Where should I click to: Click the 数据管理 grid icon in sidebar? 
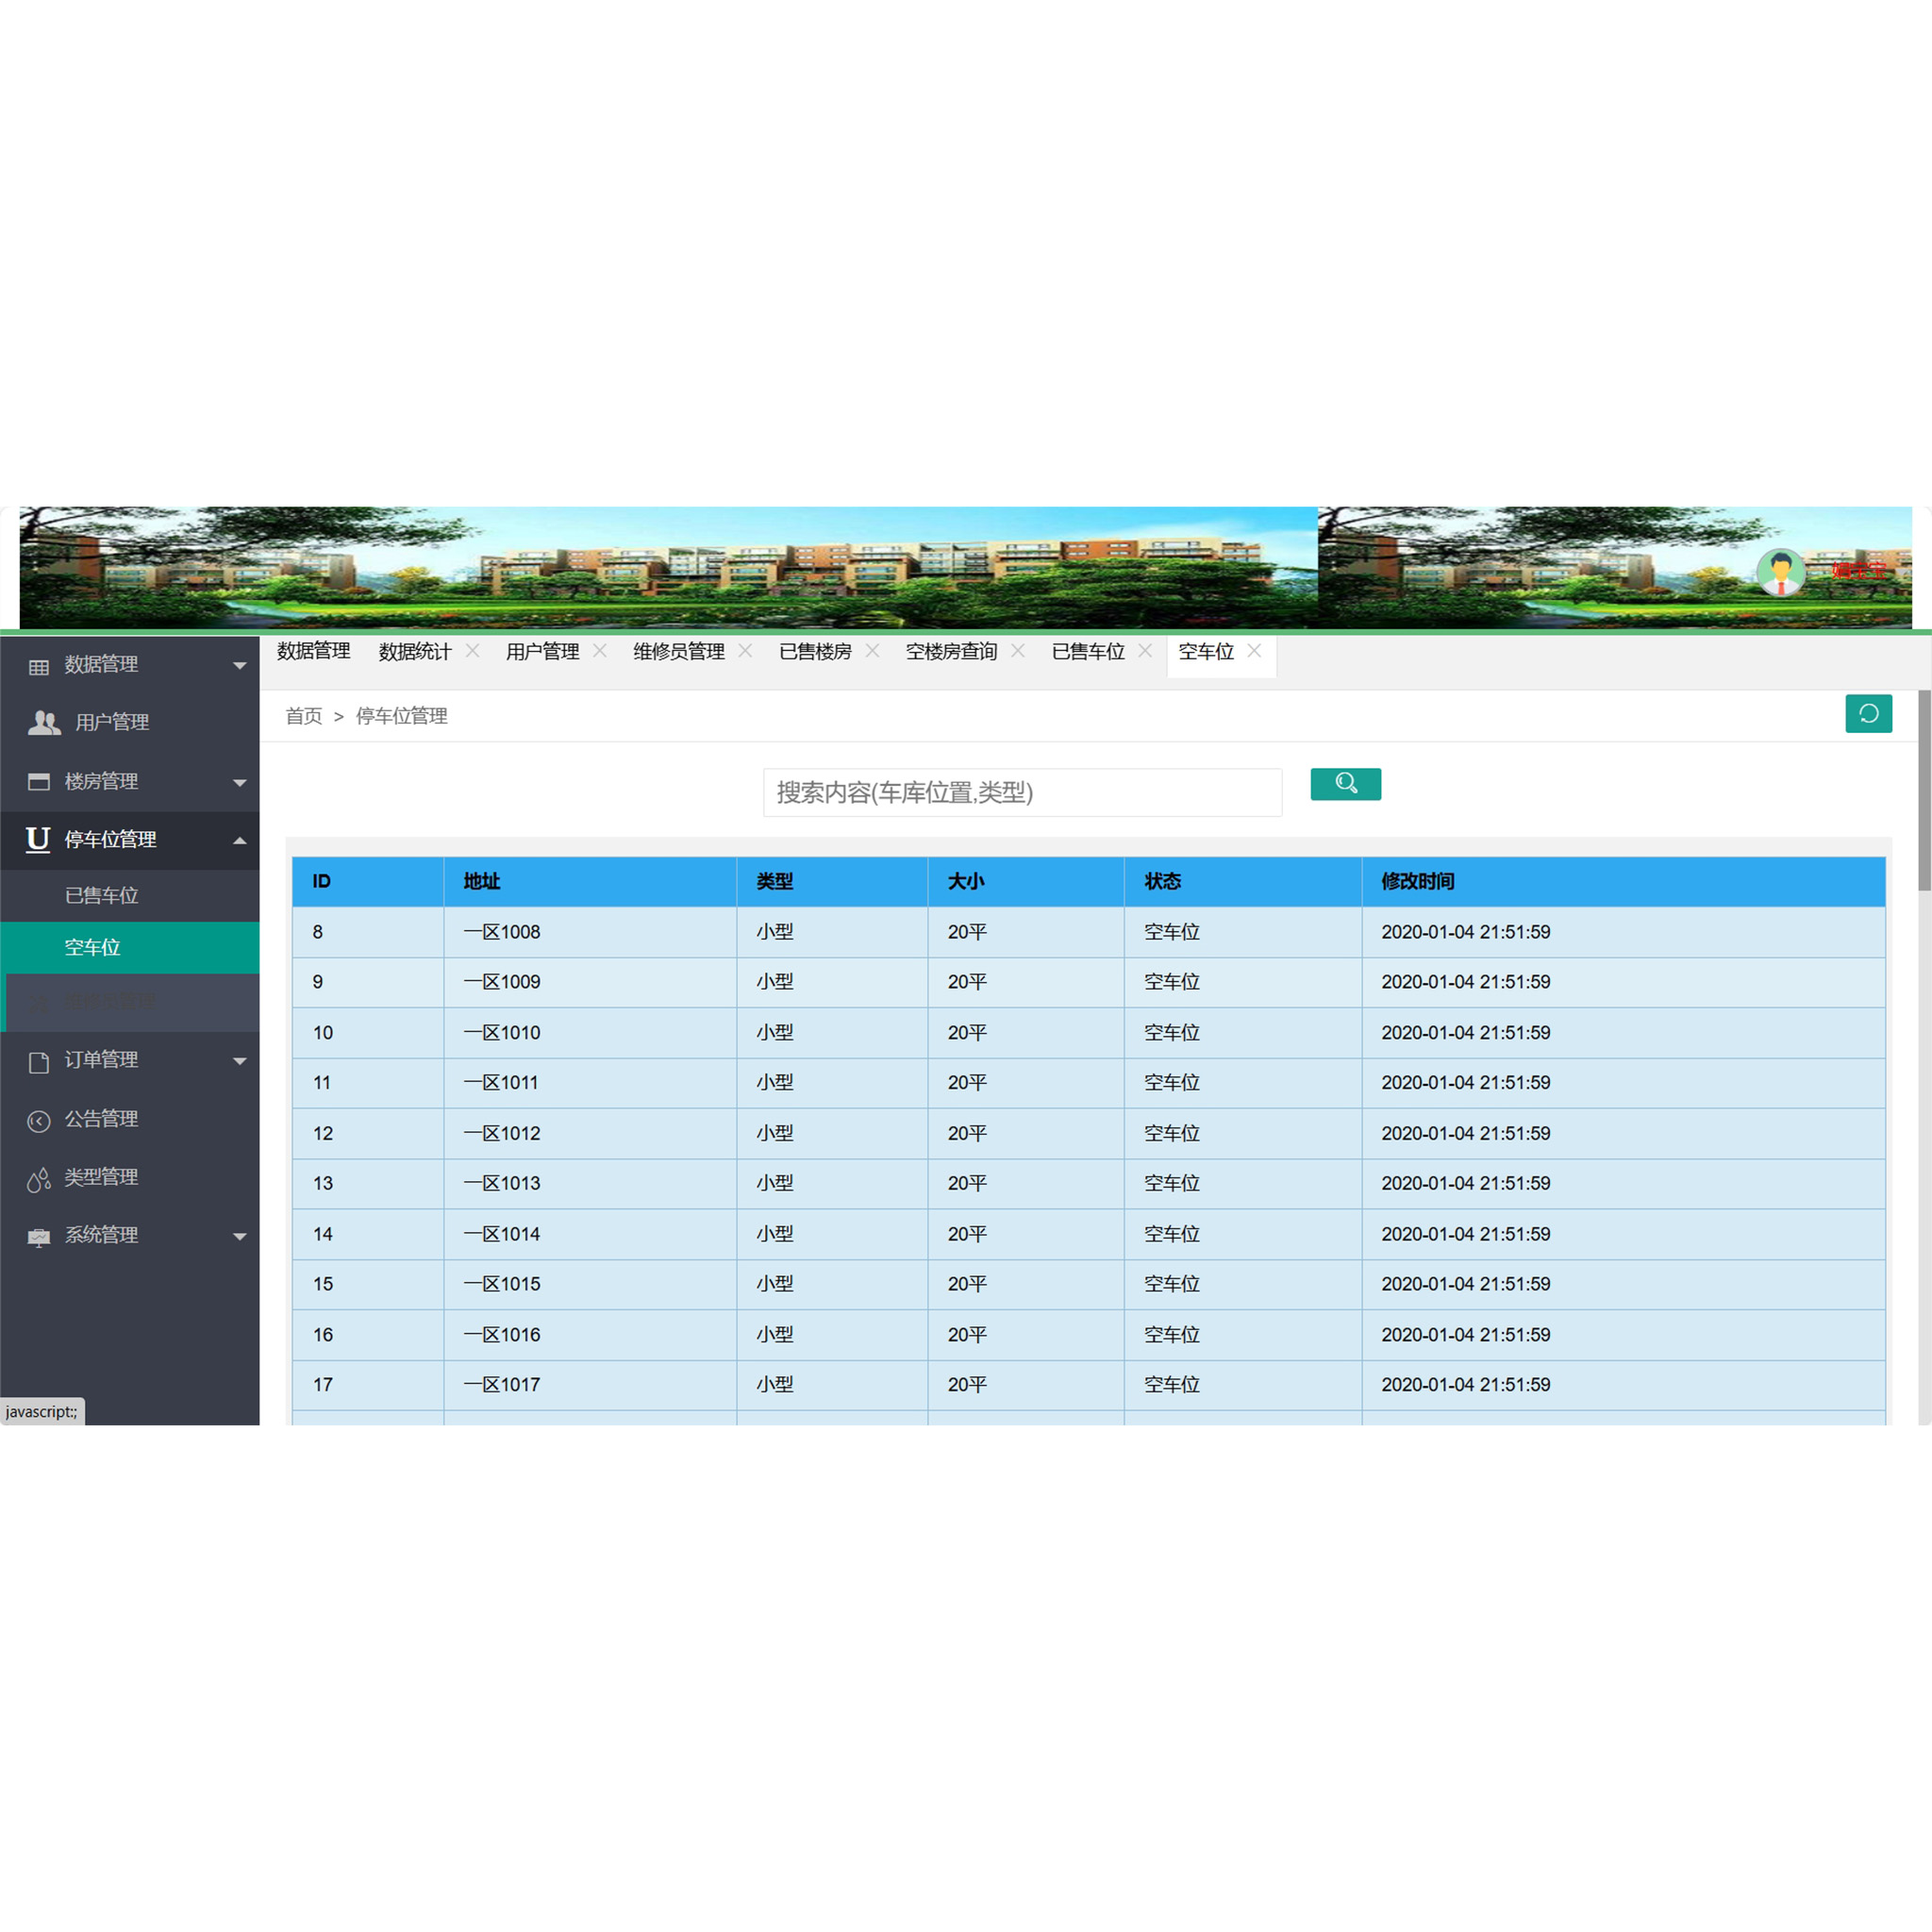[x=38, y=667]
